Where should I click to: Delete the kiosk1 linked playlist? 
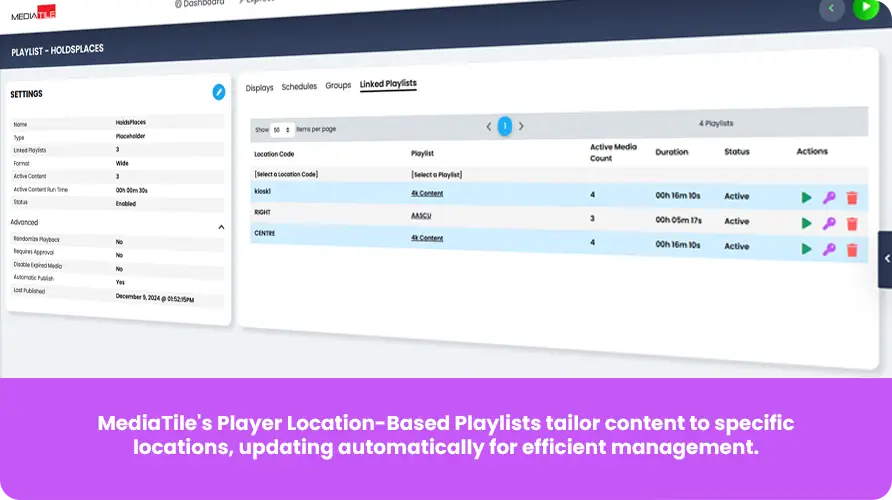click(x=852, y=197)
